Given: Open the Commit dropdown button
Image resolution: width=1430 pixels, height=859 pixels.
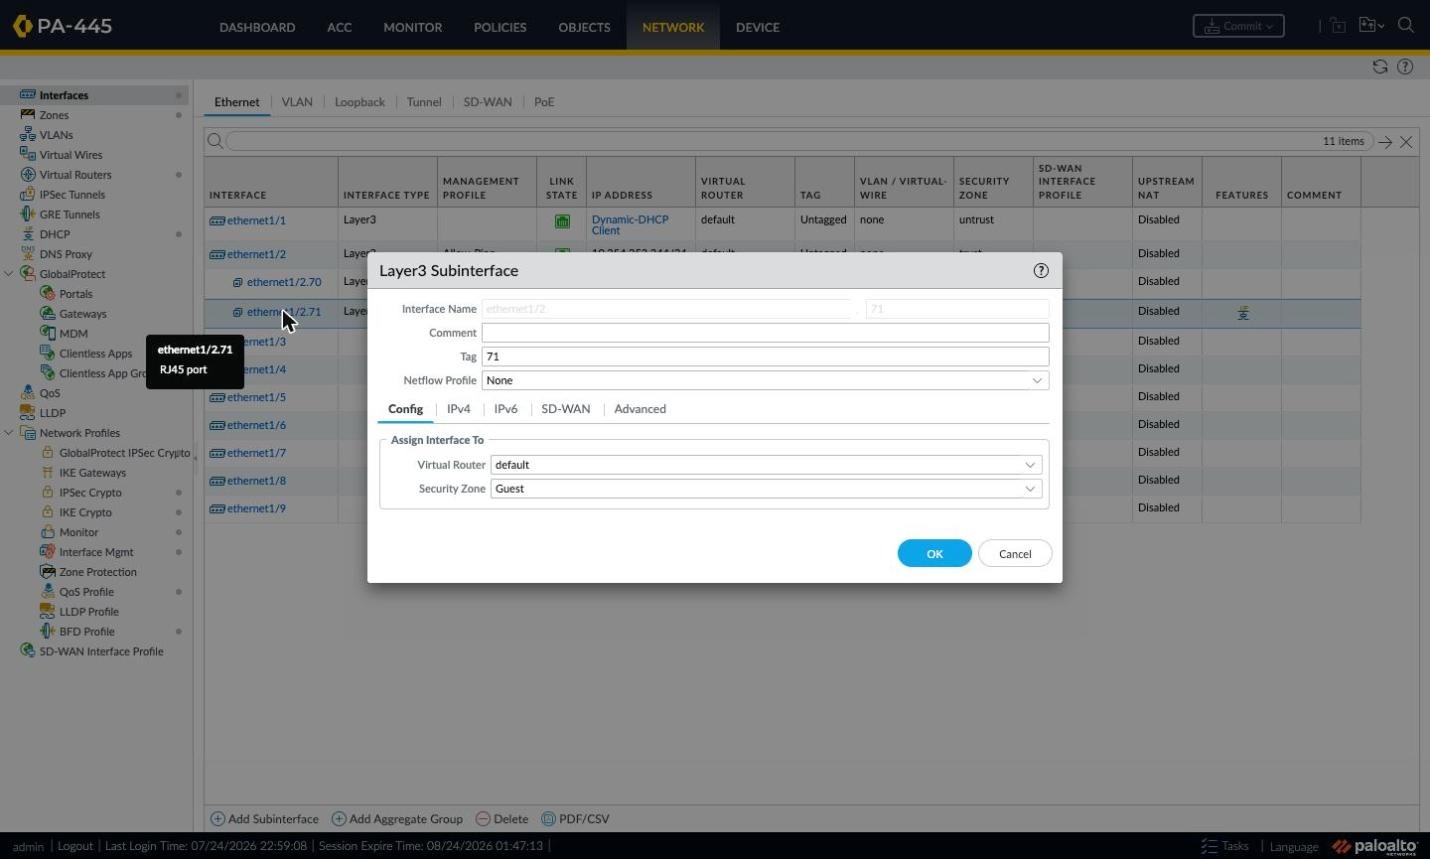Looking at the screenshot, I should (1238, 26).
